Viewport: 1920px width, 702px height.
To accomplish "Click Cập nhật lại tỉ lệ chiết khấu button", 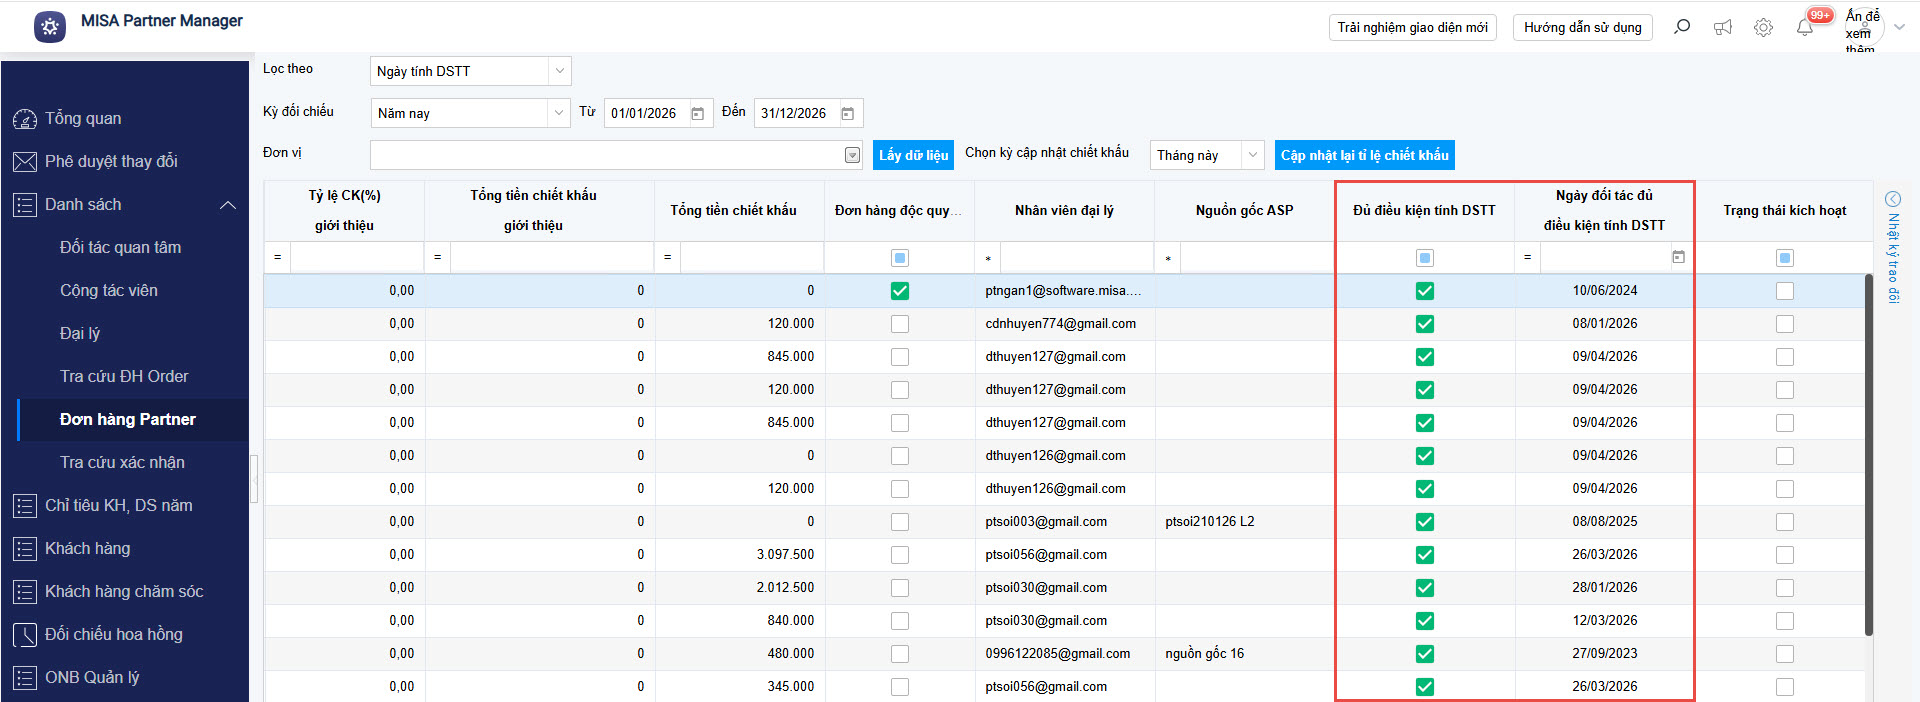I will pos(1364,155).
